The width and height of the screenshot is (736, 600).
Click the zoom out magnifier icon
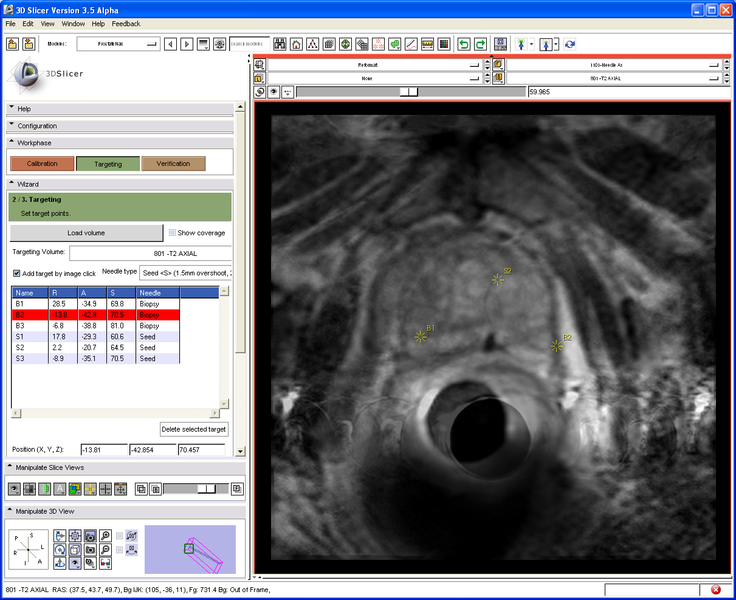coord(106,549)
